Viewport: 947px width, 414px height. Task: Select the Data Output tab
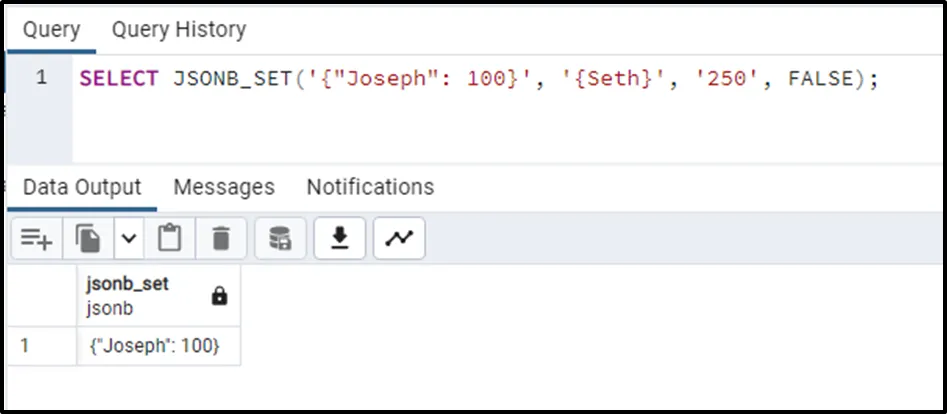pyautogui.click(x=82, y=187)
